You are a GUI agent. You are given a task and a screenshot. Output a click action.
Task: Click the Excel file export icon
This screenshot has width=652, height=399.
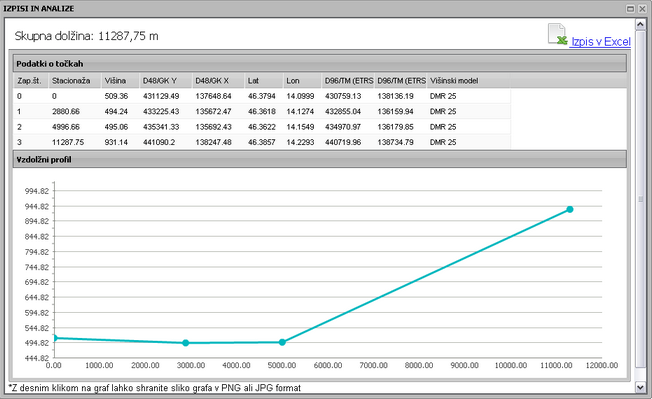point(558,34)
